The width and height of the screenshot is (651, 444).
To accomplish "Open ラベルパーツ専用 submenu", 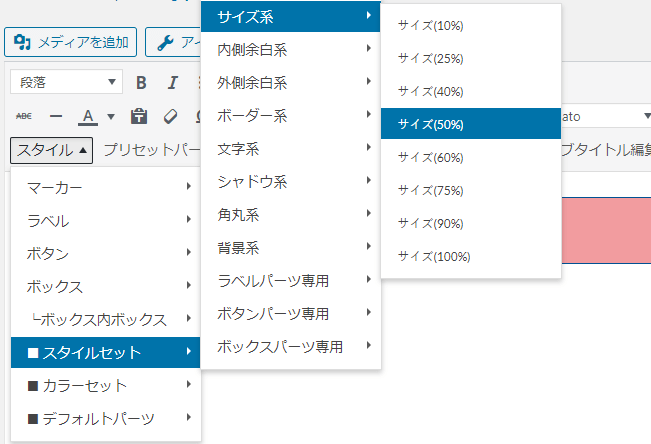I will pos(291,281).
